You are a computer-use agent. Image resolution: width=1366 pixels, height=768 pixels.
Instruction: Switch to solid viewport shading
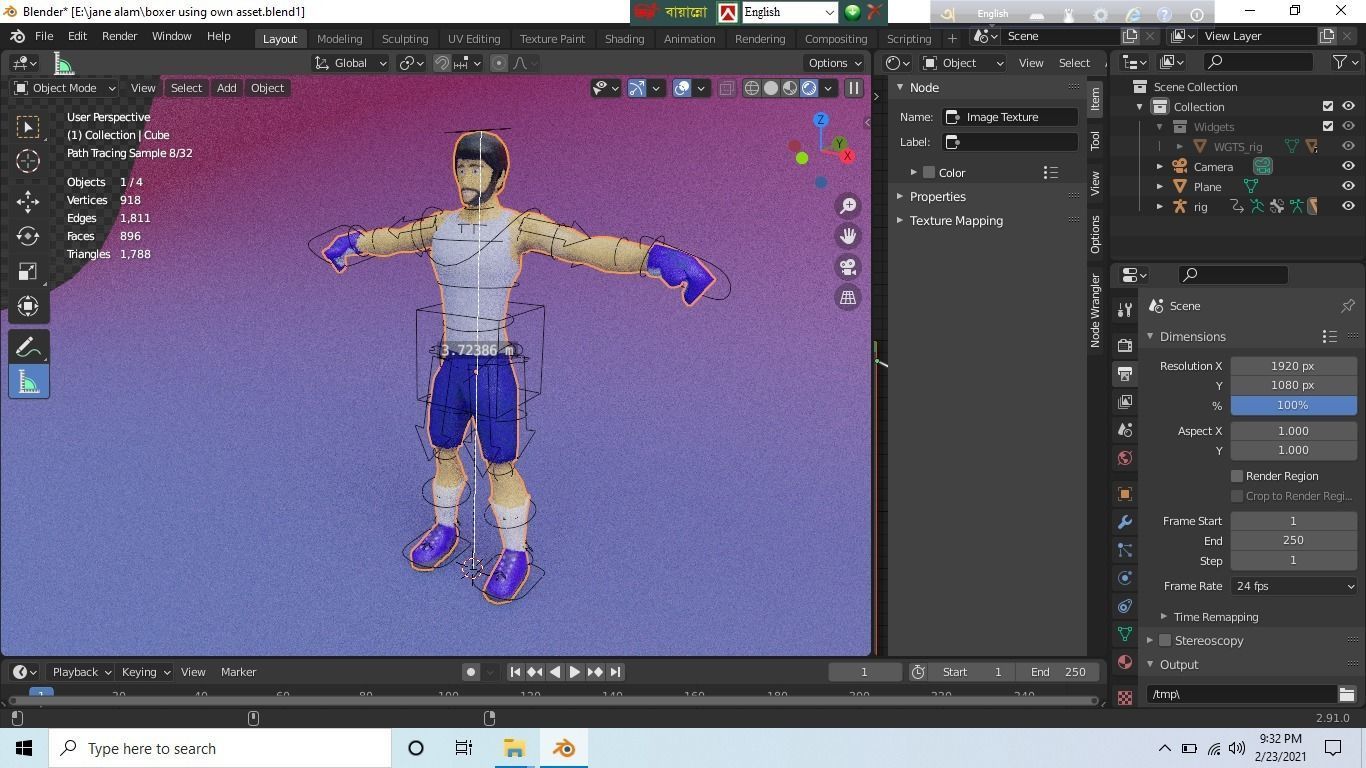pos(771,88)
